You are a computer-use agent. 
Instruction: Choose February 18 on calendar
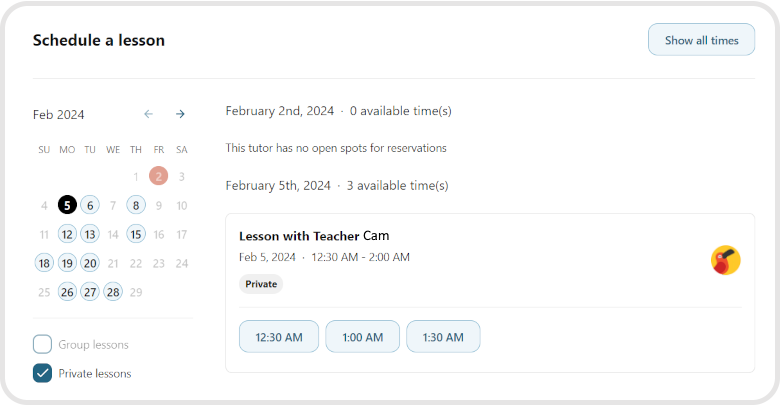point(44,263)
